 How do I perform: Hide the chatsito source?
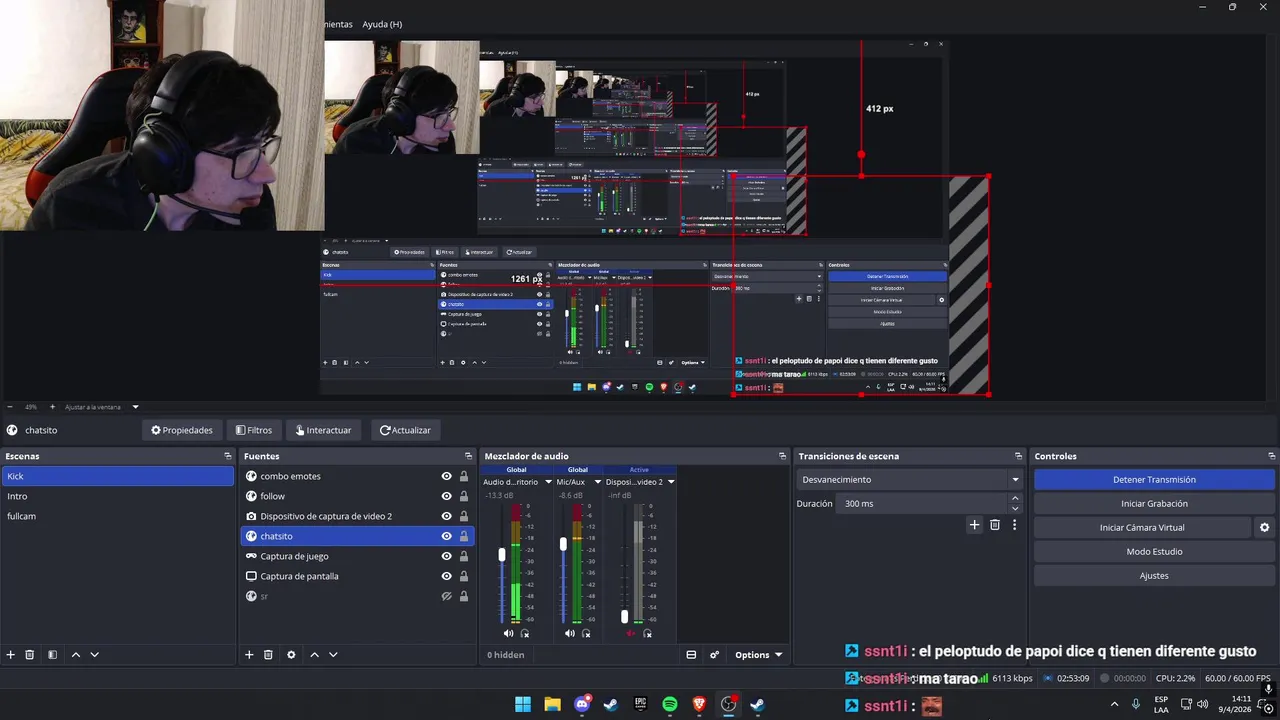pyautogui.click(x=446, y=536)
